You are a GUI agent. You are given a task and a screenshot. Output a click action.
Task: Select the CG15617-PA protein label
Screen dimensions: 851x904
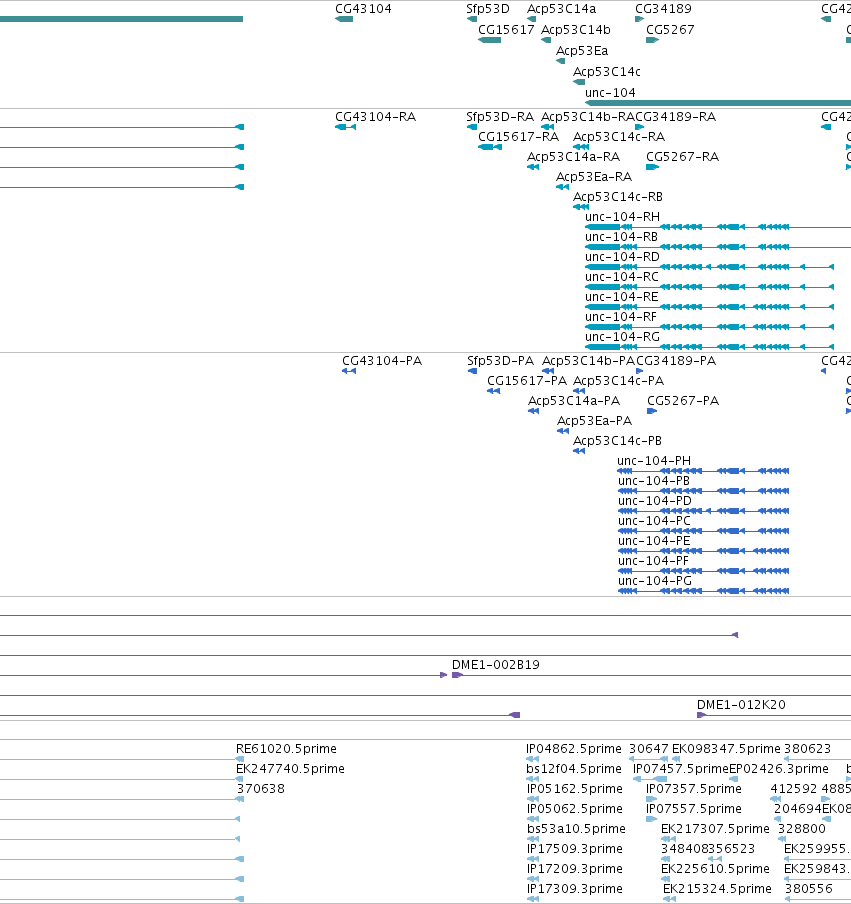tap(527, 381)
